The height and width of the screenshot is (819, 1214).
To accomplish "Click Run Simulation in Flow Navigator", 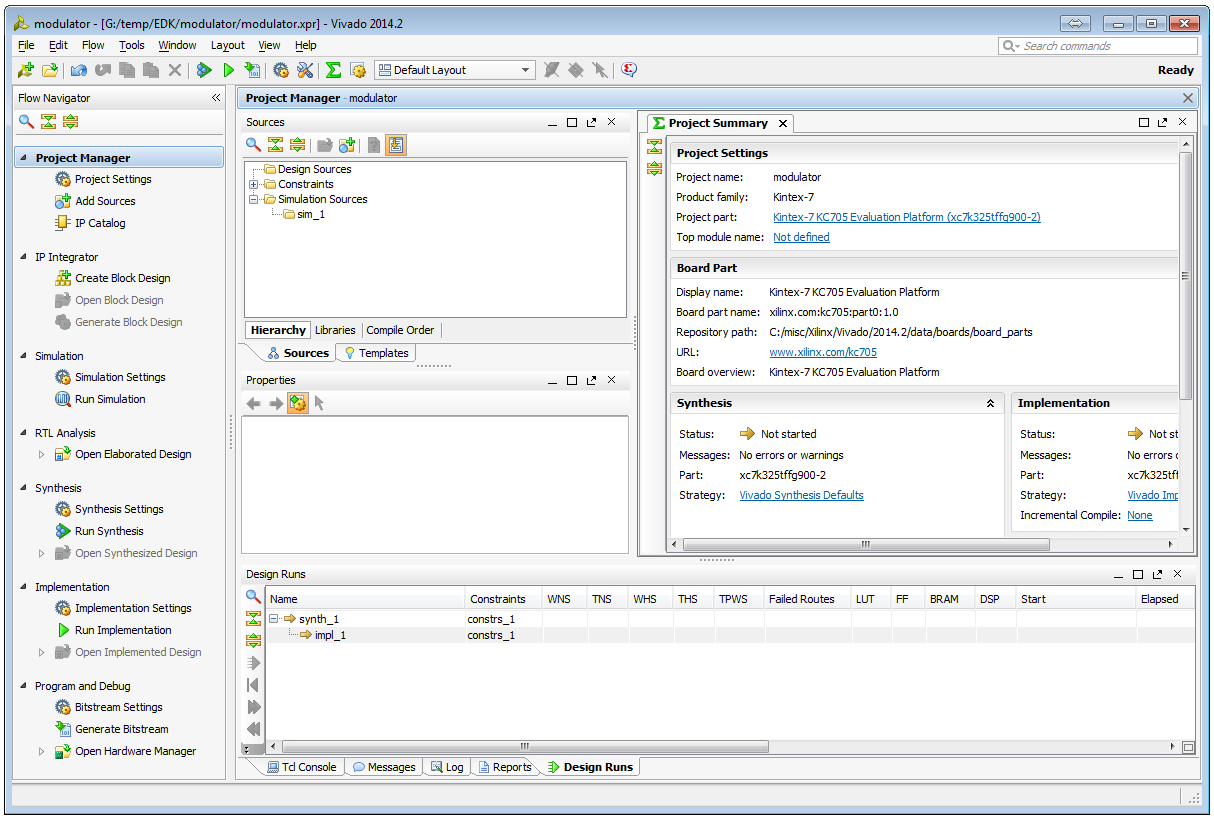I will [110, 400].
